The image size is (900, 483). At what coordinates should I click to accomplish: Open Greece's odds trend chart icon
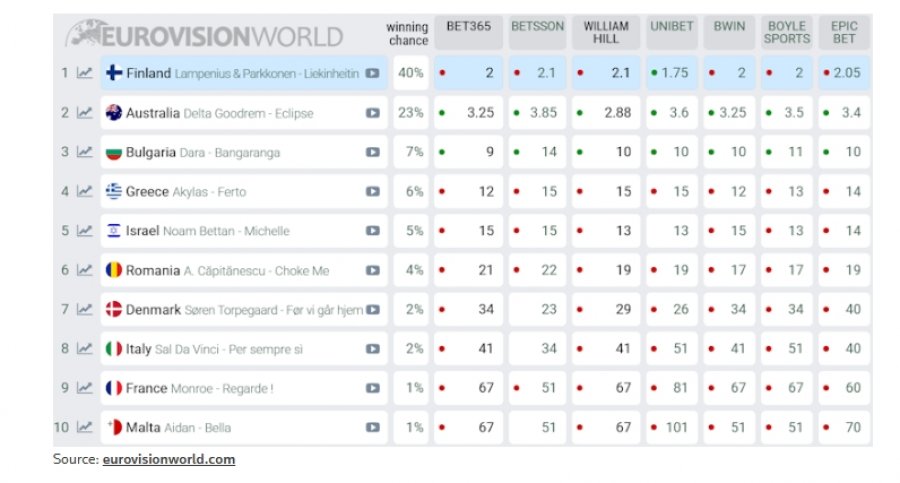coord(84,191)
